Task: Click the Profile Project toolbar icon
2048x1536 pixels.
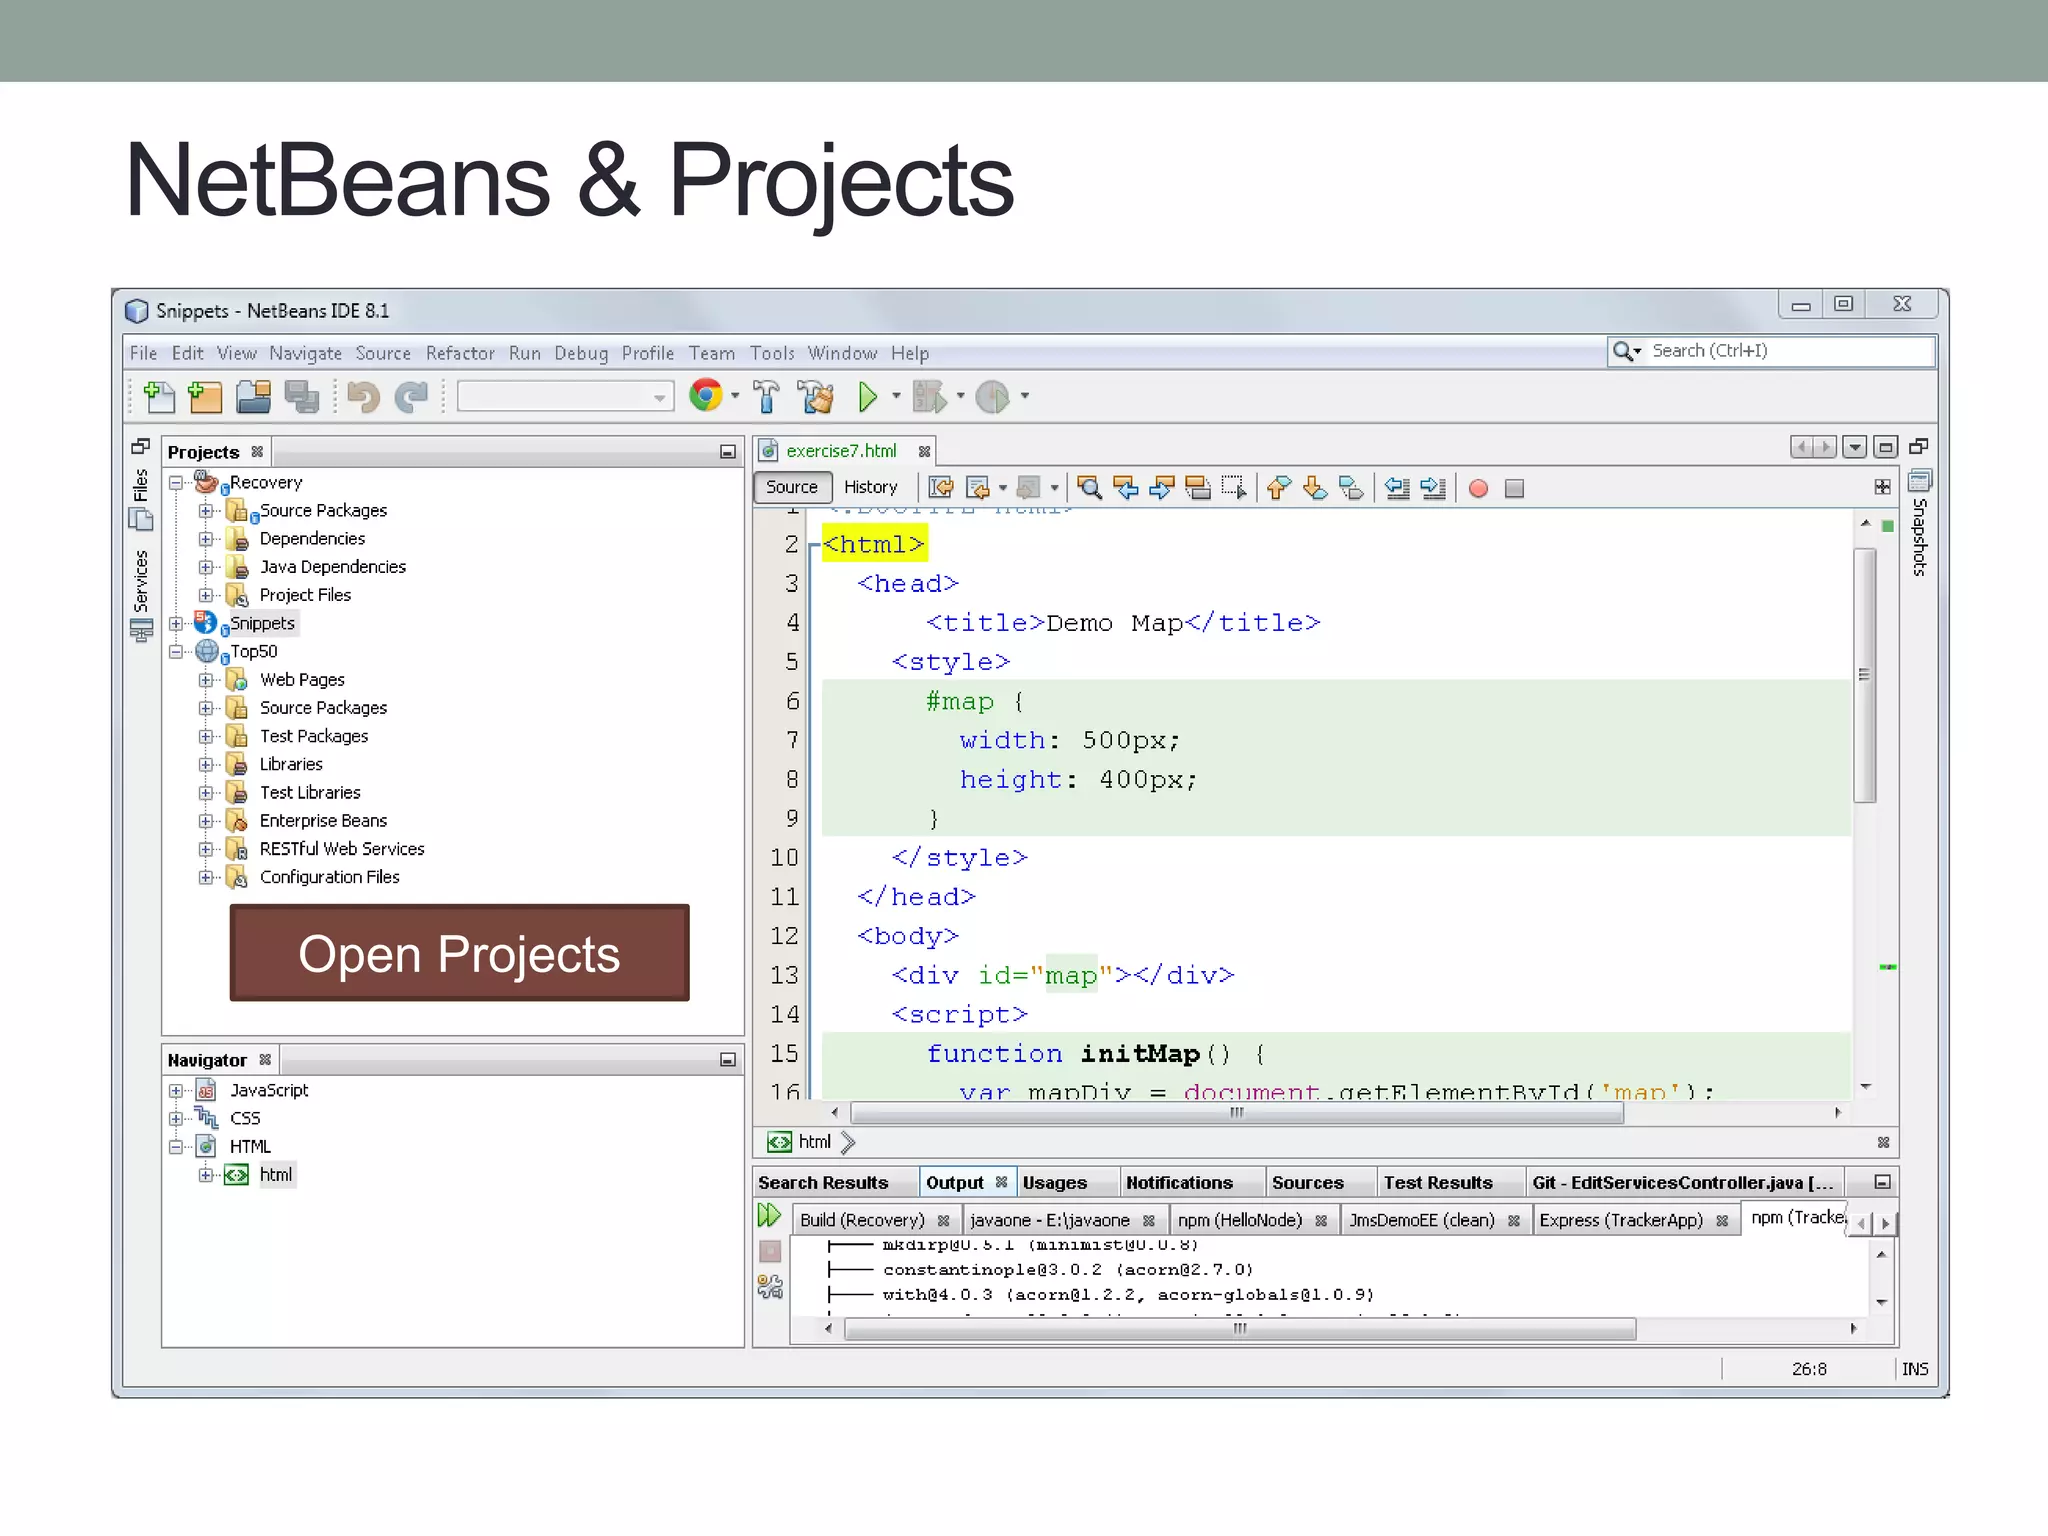Action: (x=992, y=397)
